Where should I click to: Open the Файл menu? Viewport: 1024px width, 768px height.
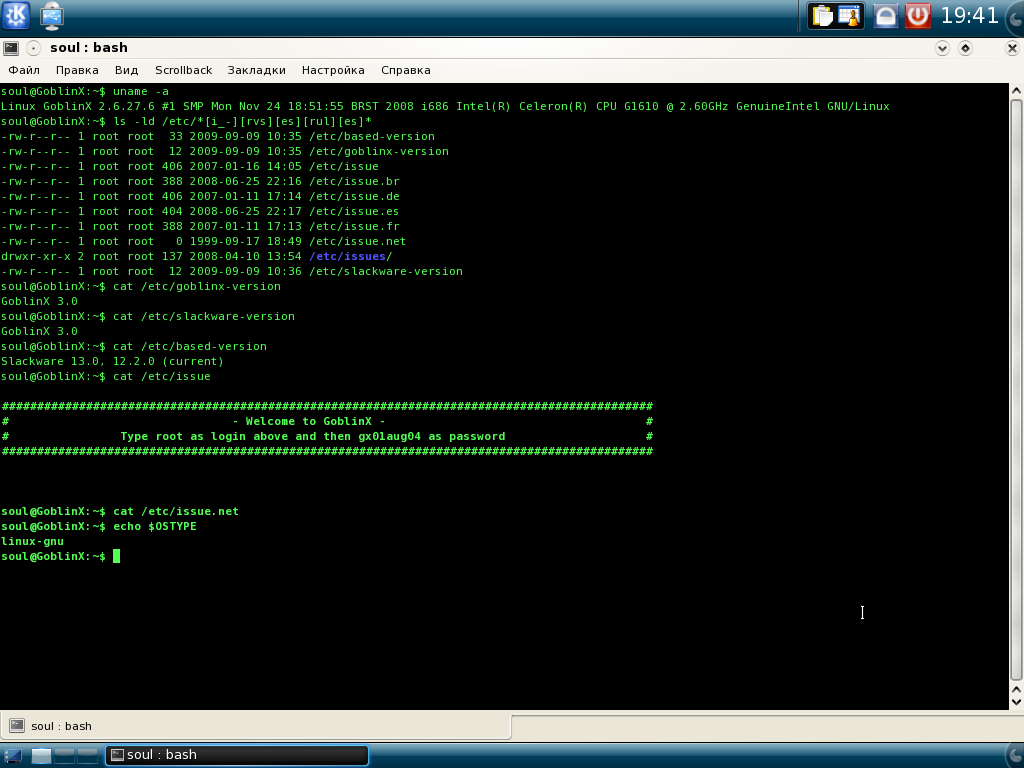24,70
